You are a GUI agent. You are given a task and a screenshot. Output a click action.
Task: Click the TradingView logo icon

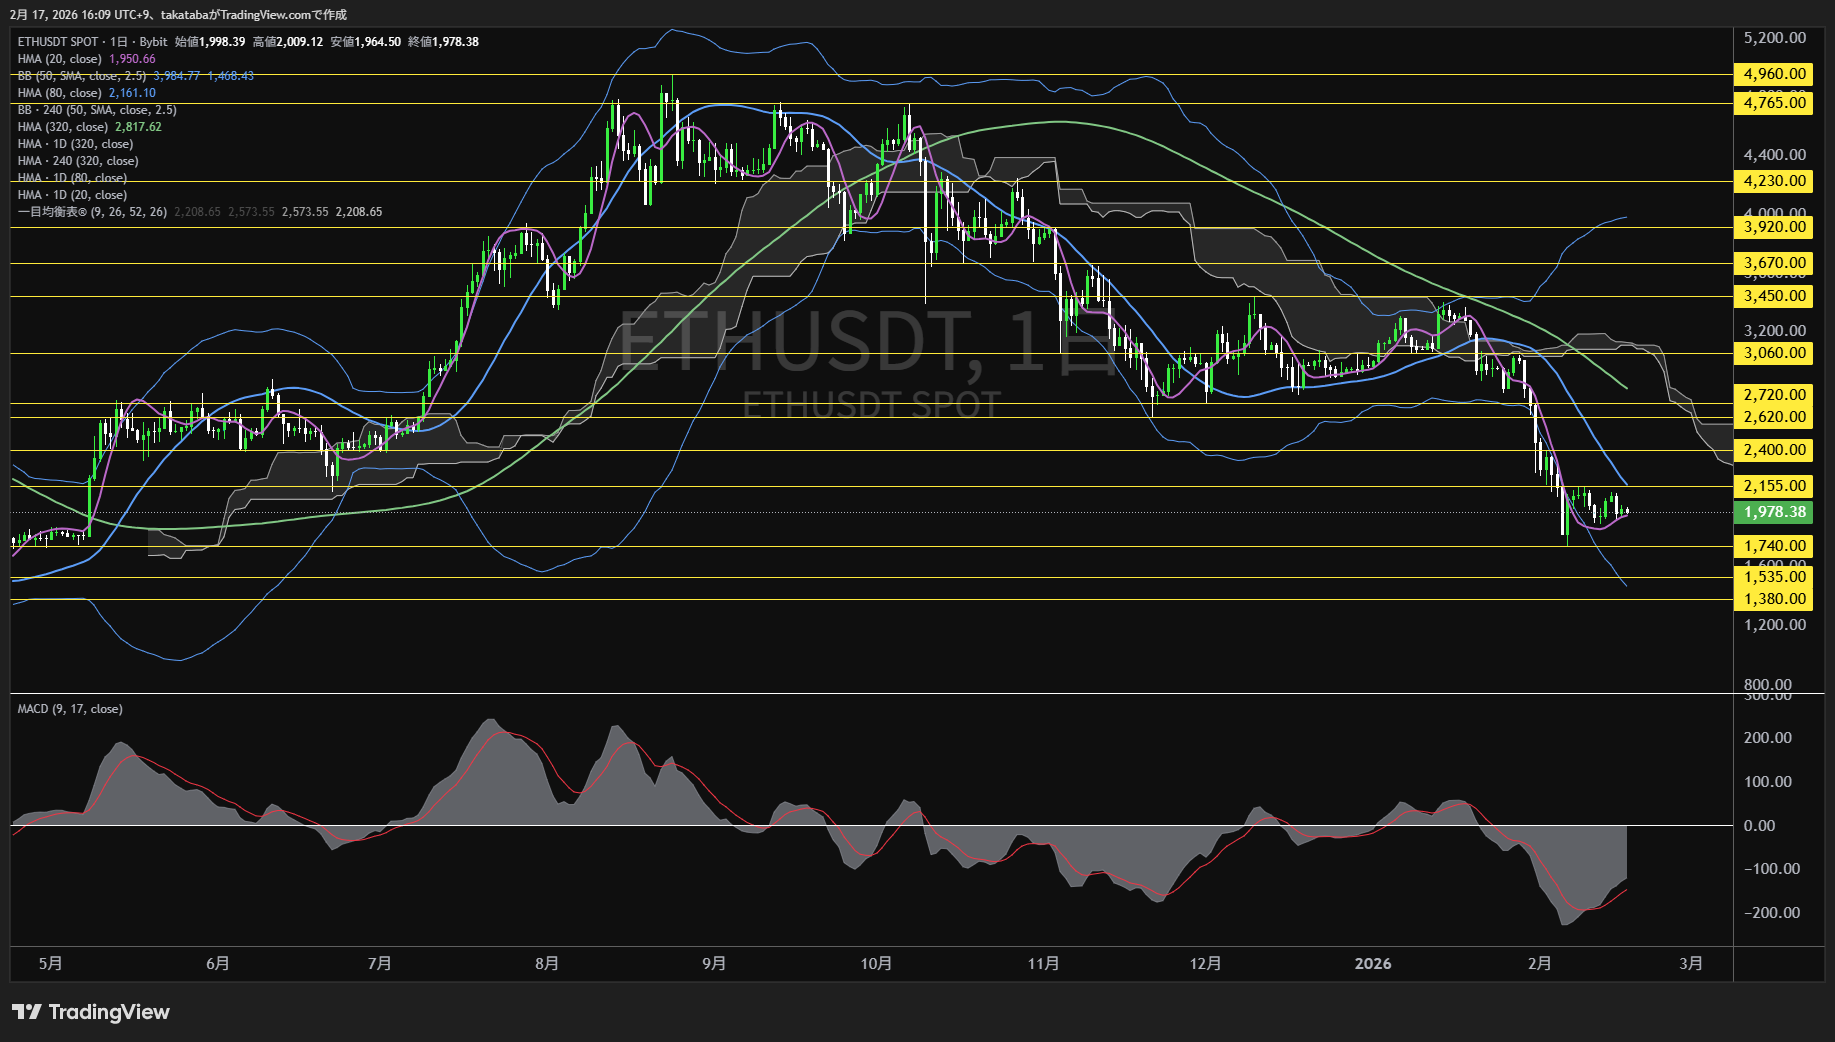(27, 1012)
